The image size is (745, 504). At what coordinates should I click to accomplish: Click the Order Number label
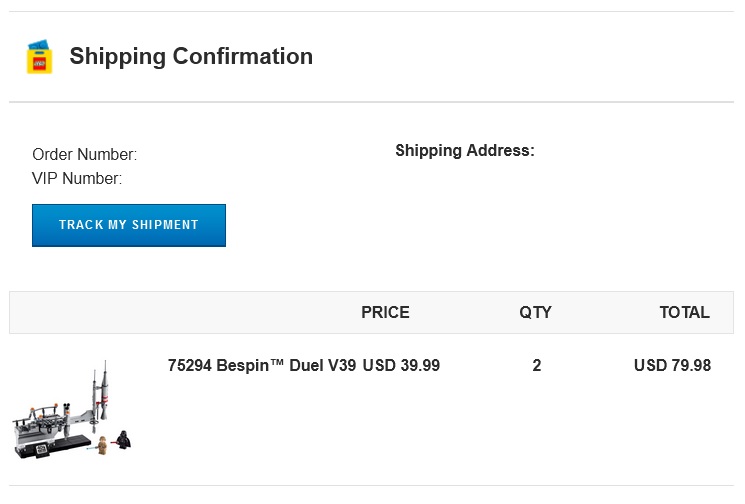click(x=85, y=154)
